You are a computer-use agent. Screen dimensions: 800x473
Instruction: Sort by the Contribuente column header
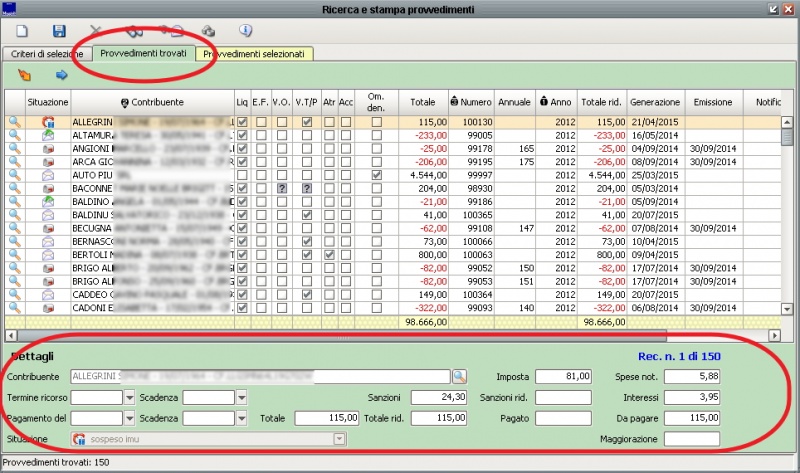tap(152, 102)
